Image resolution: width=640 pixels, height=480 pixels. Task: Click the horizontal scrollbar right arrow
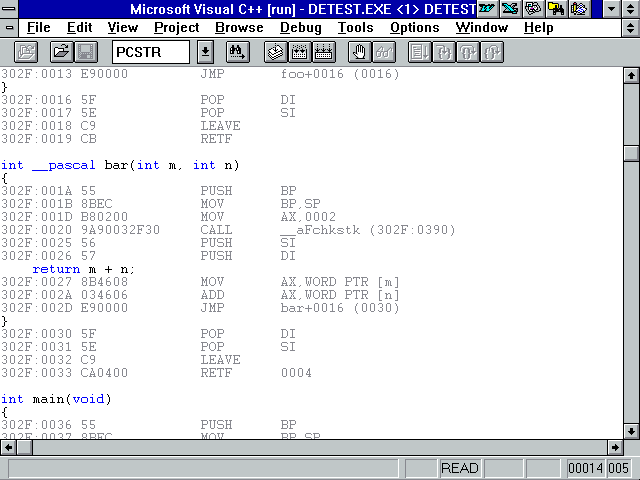click(615, 447)
